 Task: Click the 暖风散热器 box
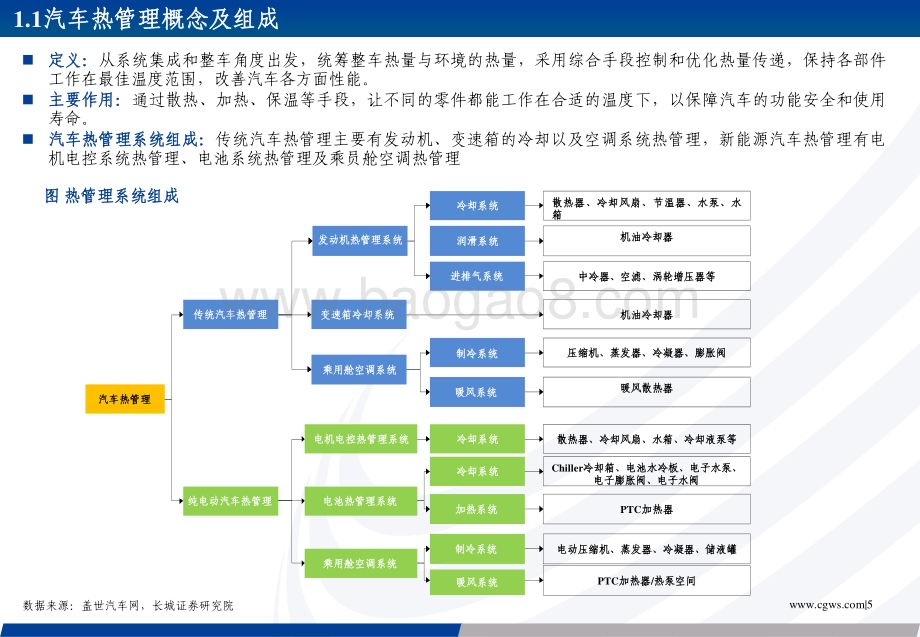click(647, 392)
